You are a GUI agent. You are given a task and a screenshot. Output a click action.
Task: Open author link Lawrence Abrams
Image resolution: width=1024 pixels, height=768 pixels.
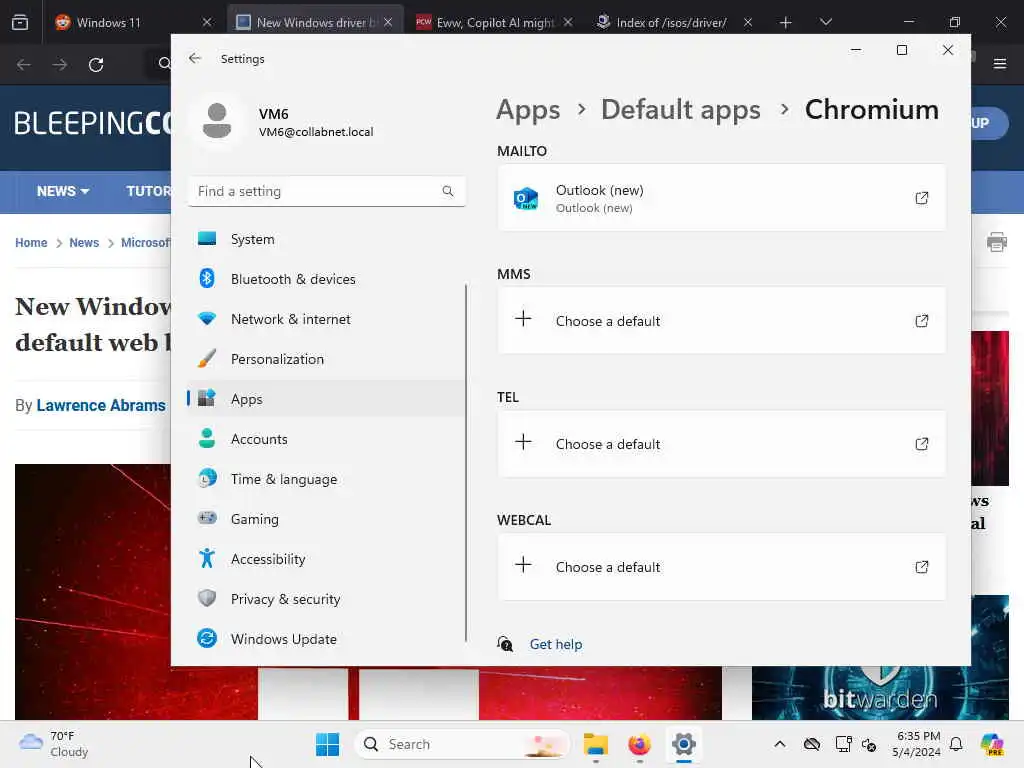click(x=101, y=406)
